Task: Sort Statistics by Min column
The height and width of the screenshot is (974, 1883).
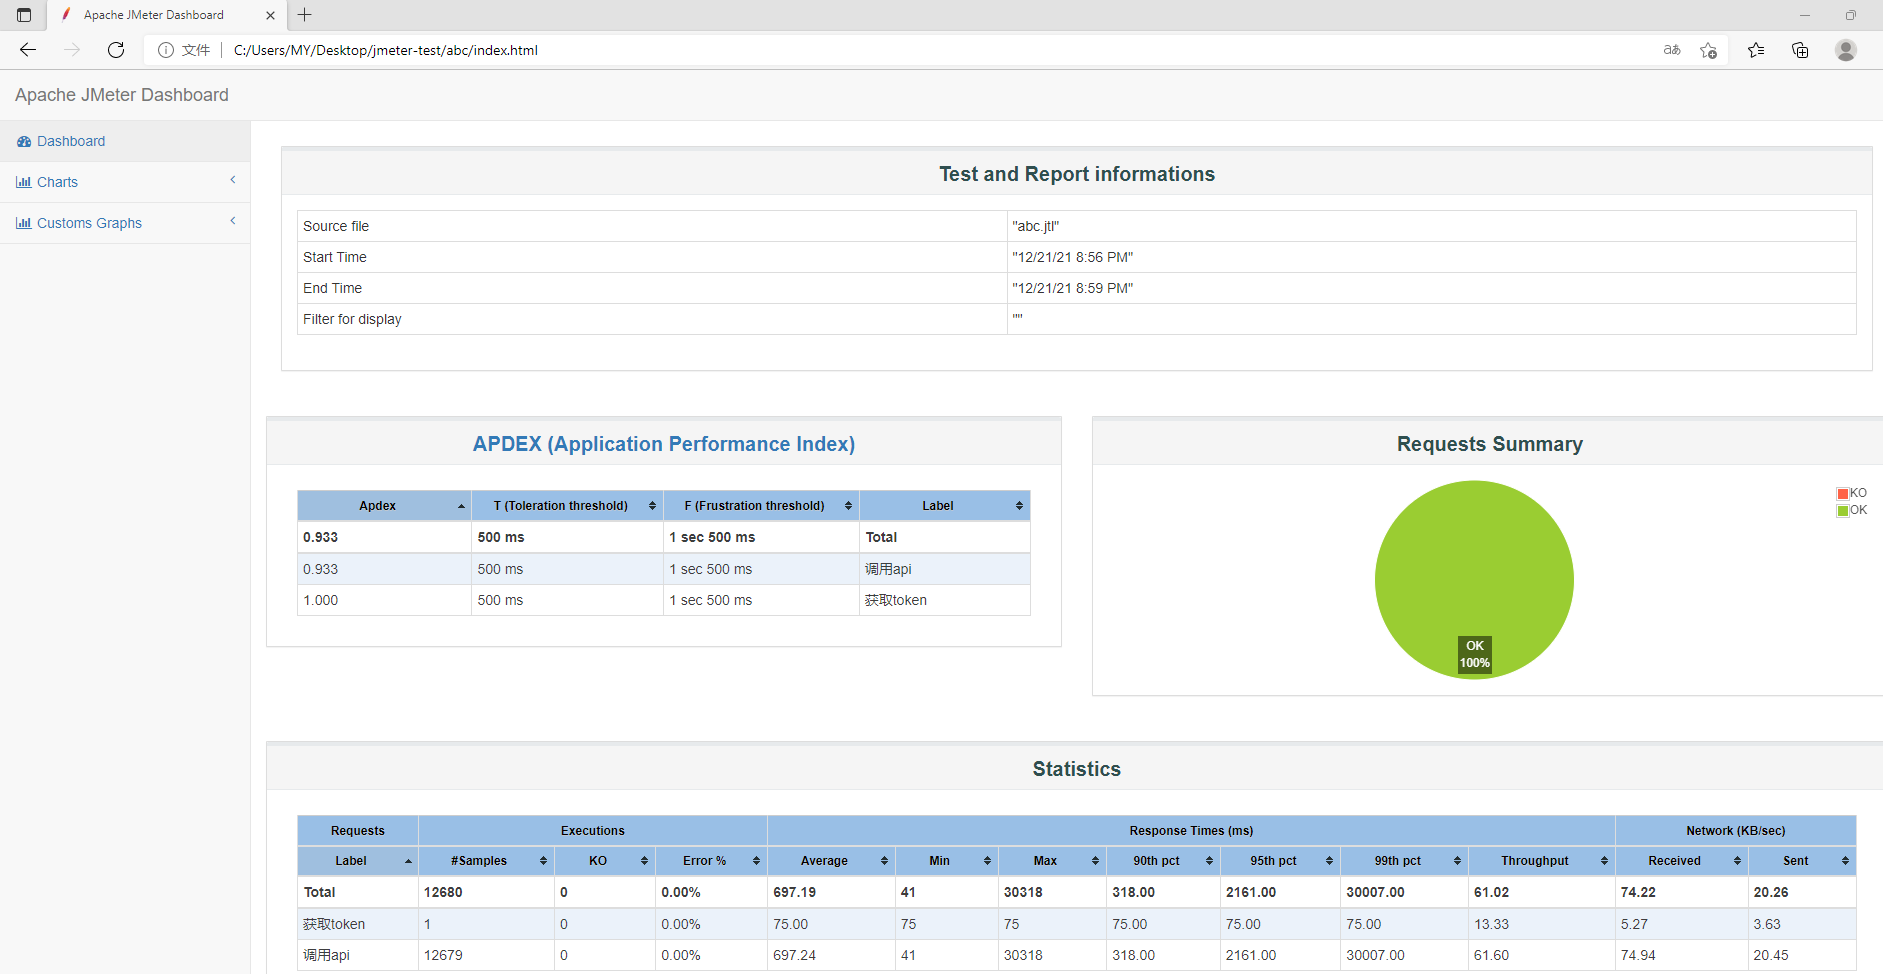Action: point(946,861)
